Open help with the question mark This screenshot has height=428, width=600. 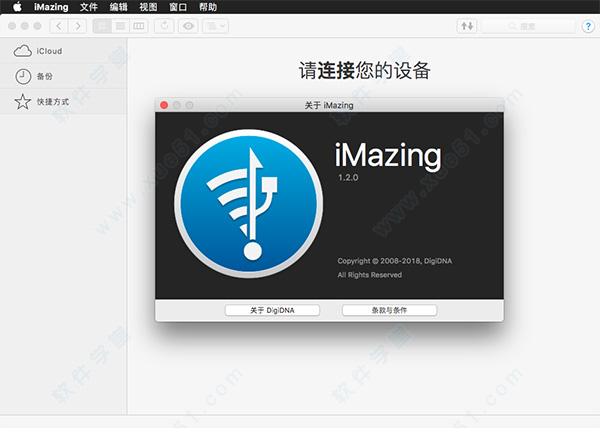pos(588,26)
